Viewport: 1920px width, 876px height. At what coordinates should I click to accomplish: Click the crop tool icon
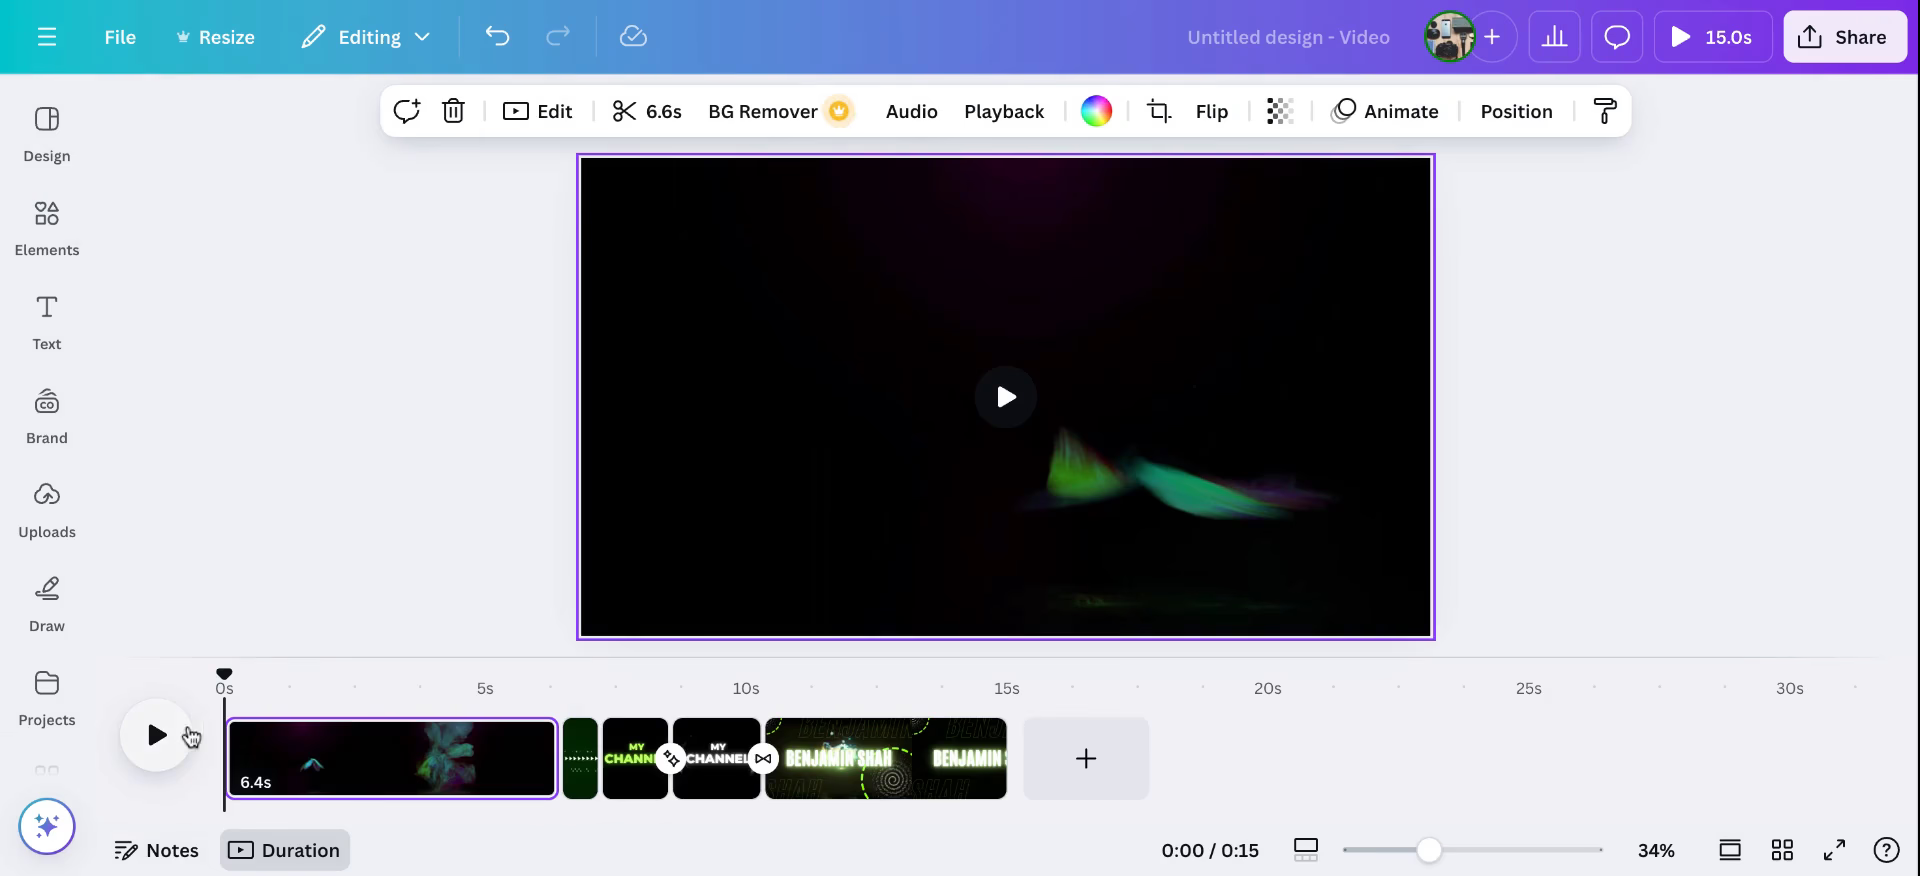[1159, 111]
